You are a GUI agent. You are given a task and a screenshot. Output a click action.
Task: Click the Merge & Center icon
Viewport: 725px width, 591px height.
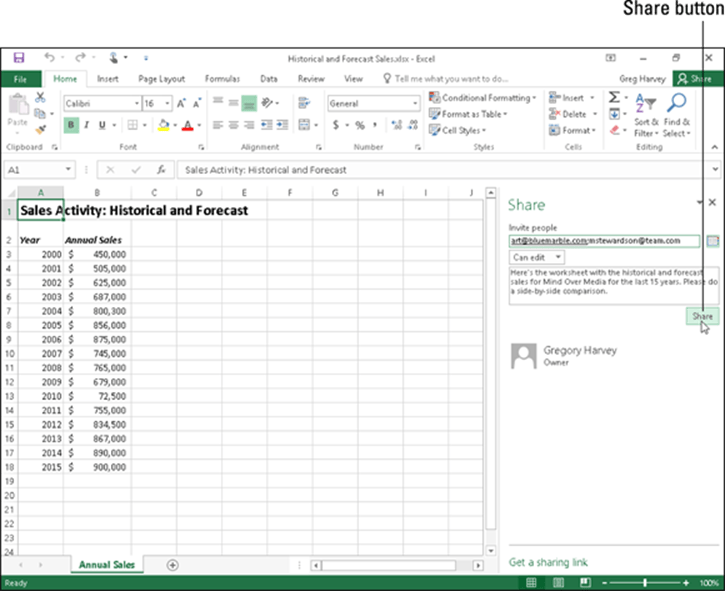pyautogui.click(x=304, y=124)
